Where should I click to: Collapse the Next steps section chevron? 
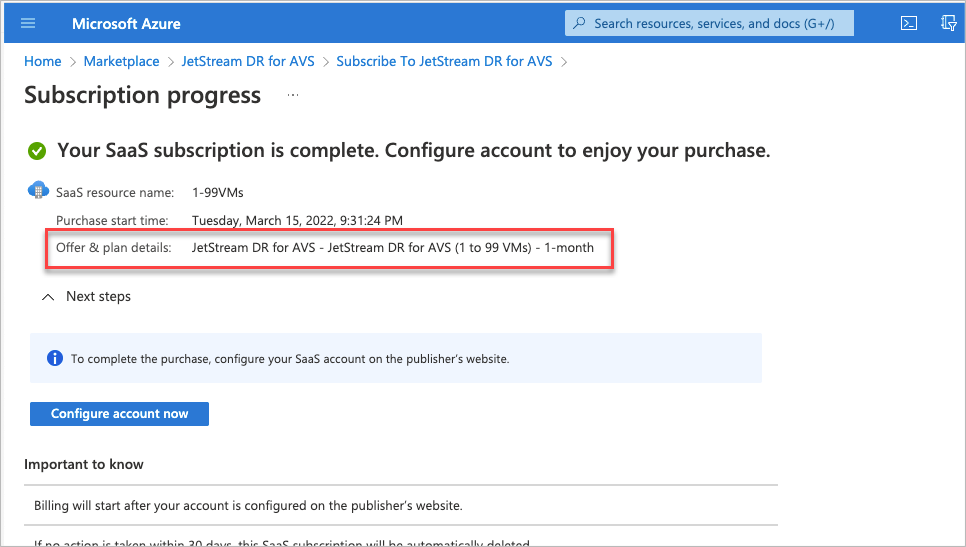(x=47, y=297)
